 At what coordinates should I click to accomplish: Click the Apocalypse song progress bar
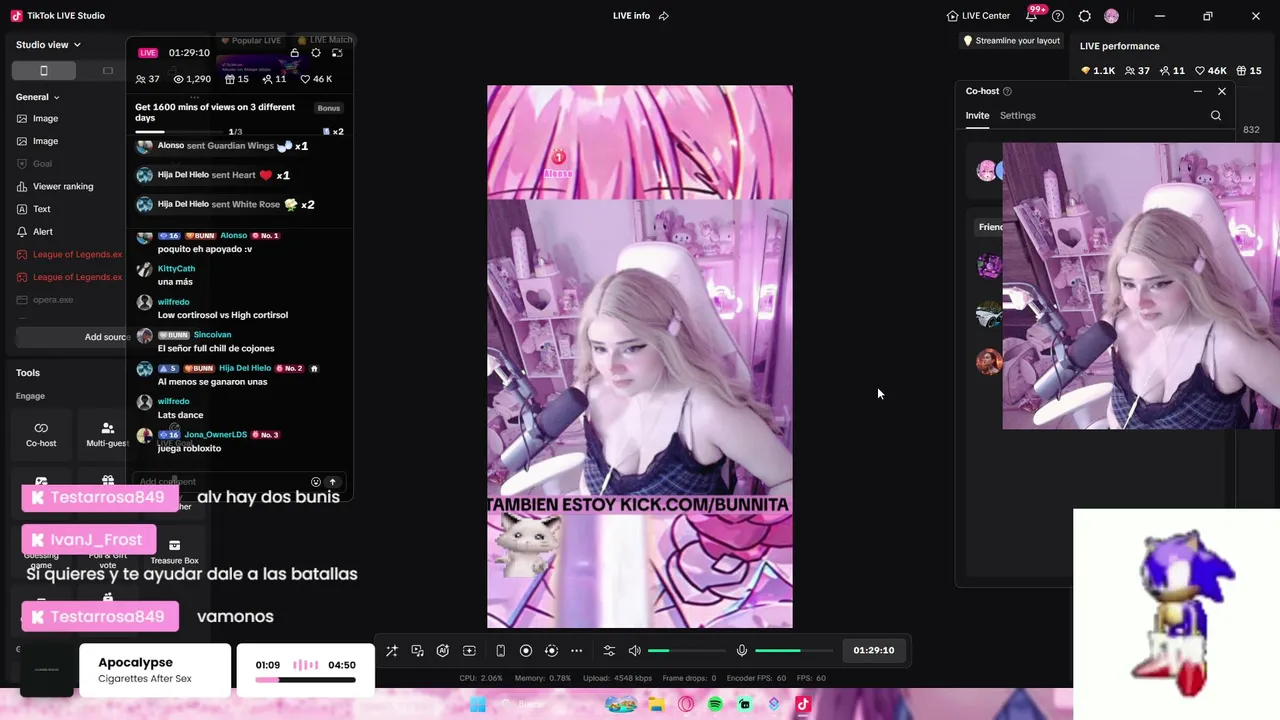(x=305, y=680)
